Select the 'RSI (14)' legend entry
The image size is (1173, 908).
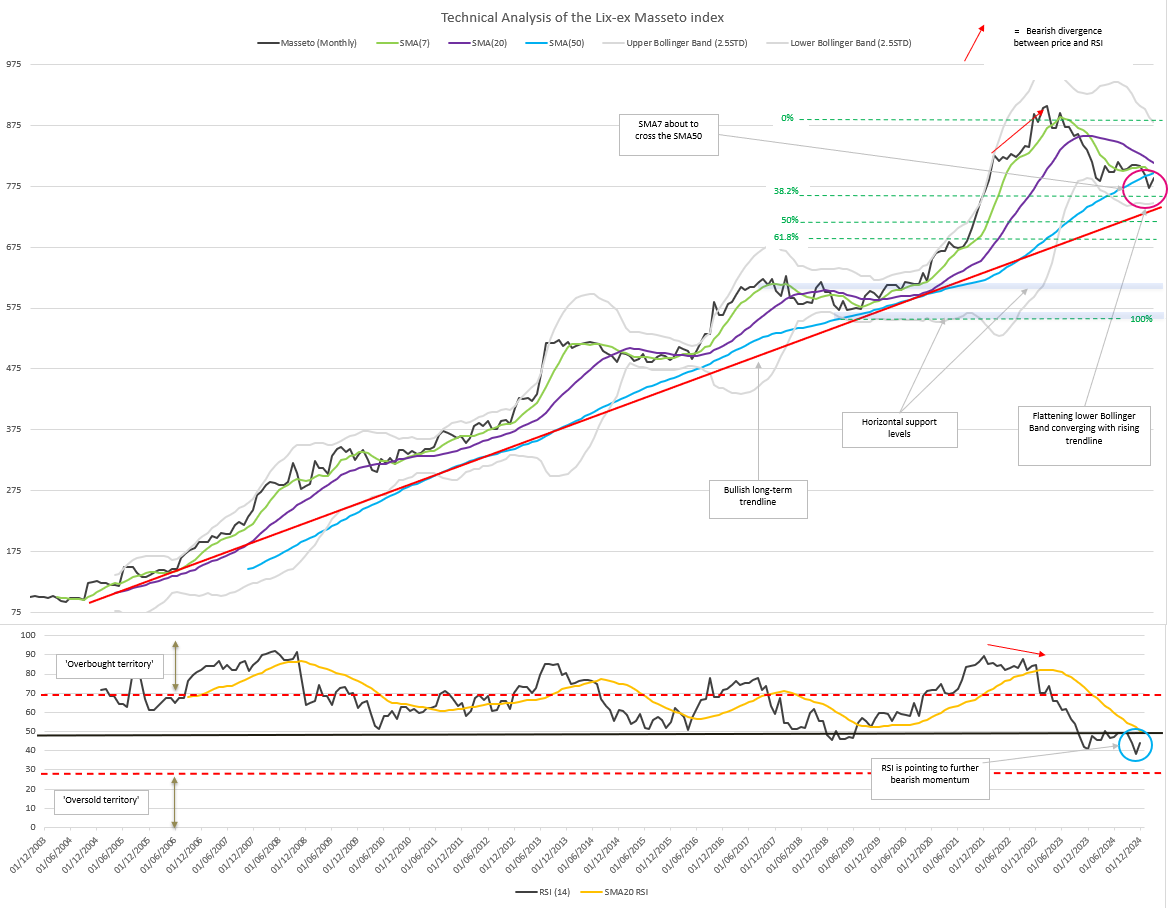(543, 892)
